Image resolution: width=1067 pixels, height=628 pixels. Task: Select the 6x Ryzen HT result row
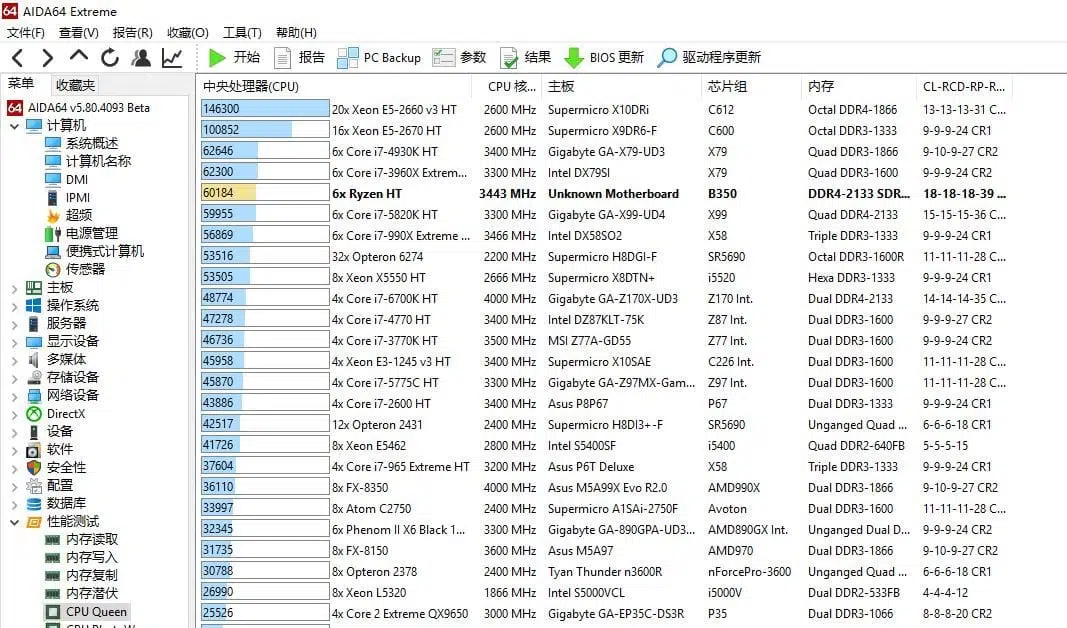(x=604, y=193)
